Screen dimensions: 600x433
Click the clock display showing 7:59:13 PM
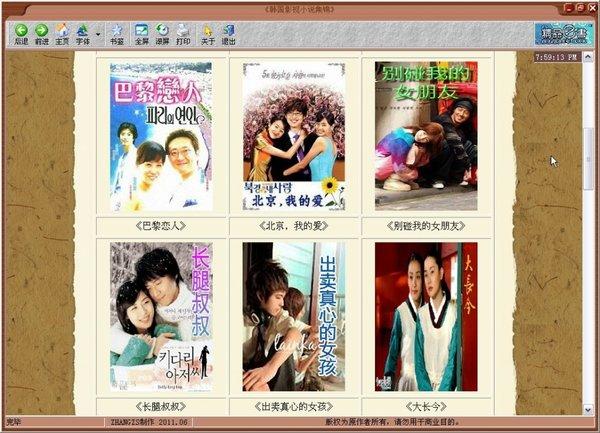click(557, 57)
